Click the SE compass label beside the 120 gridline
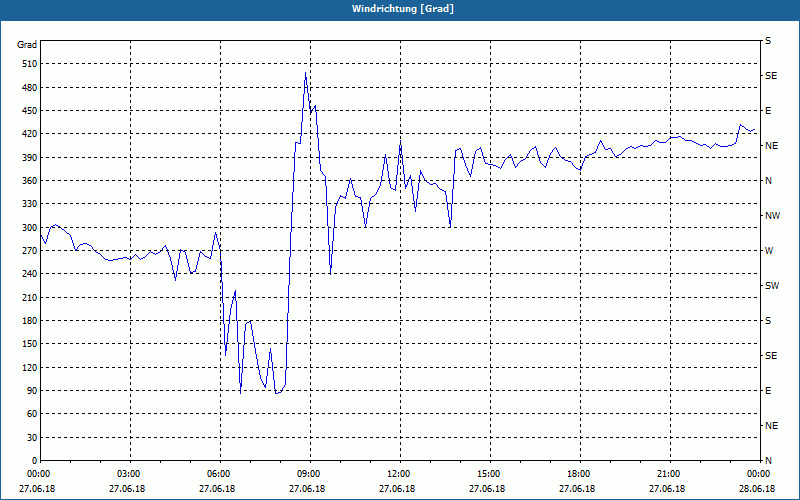800x500 pixels. [771, 356]
